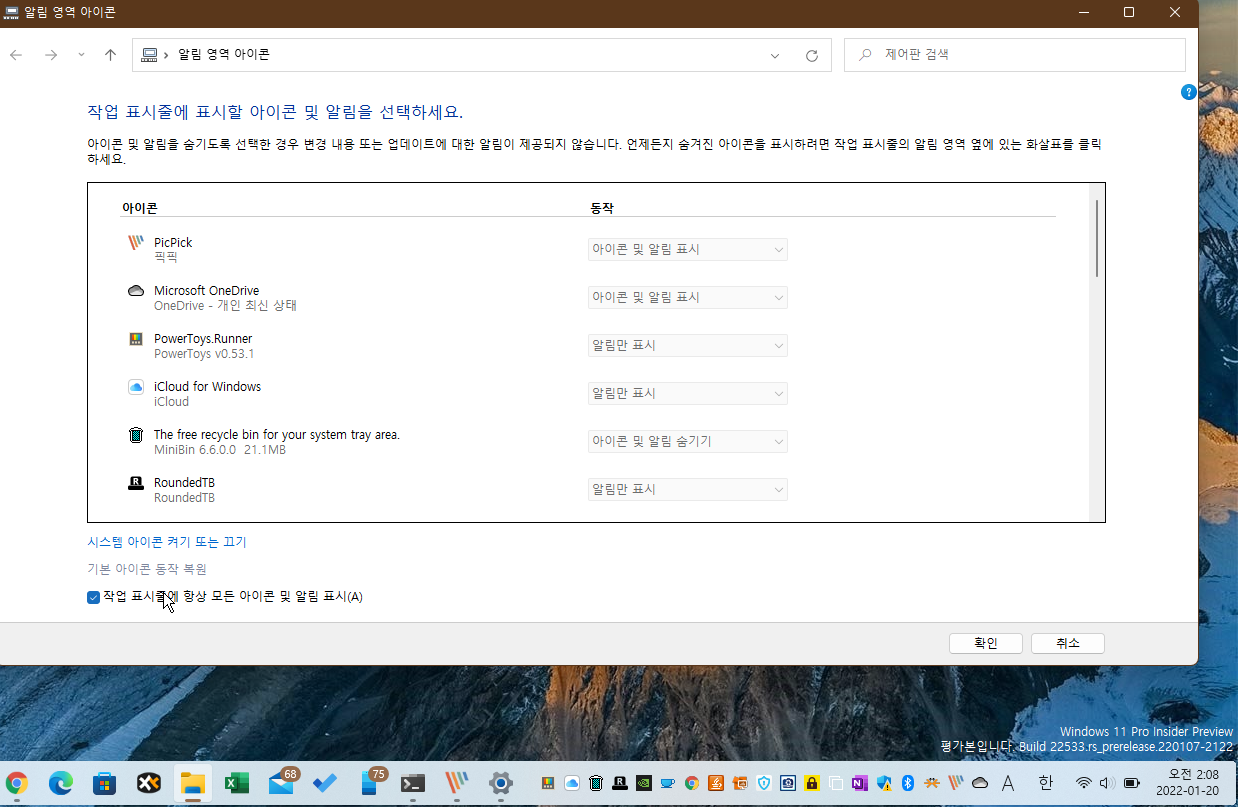
Task: Open PicPick from the taskbar
Action: [x=456, y=784]
